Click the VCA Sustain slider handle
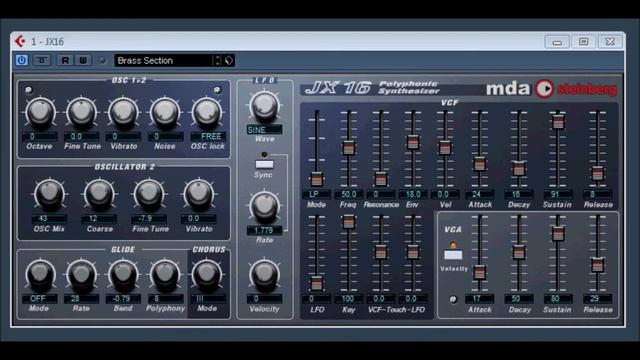Screen dimensions: 640x360 coord(558,233)
